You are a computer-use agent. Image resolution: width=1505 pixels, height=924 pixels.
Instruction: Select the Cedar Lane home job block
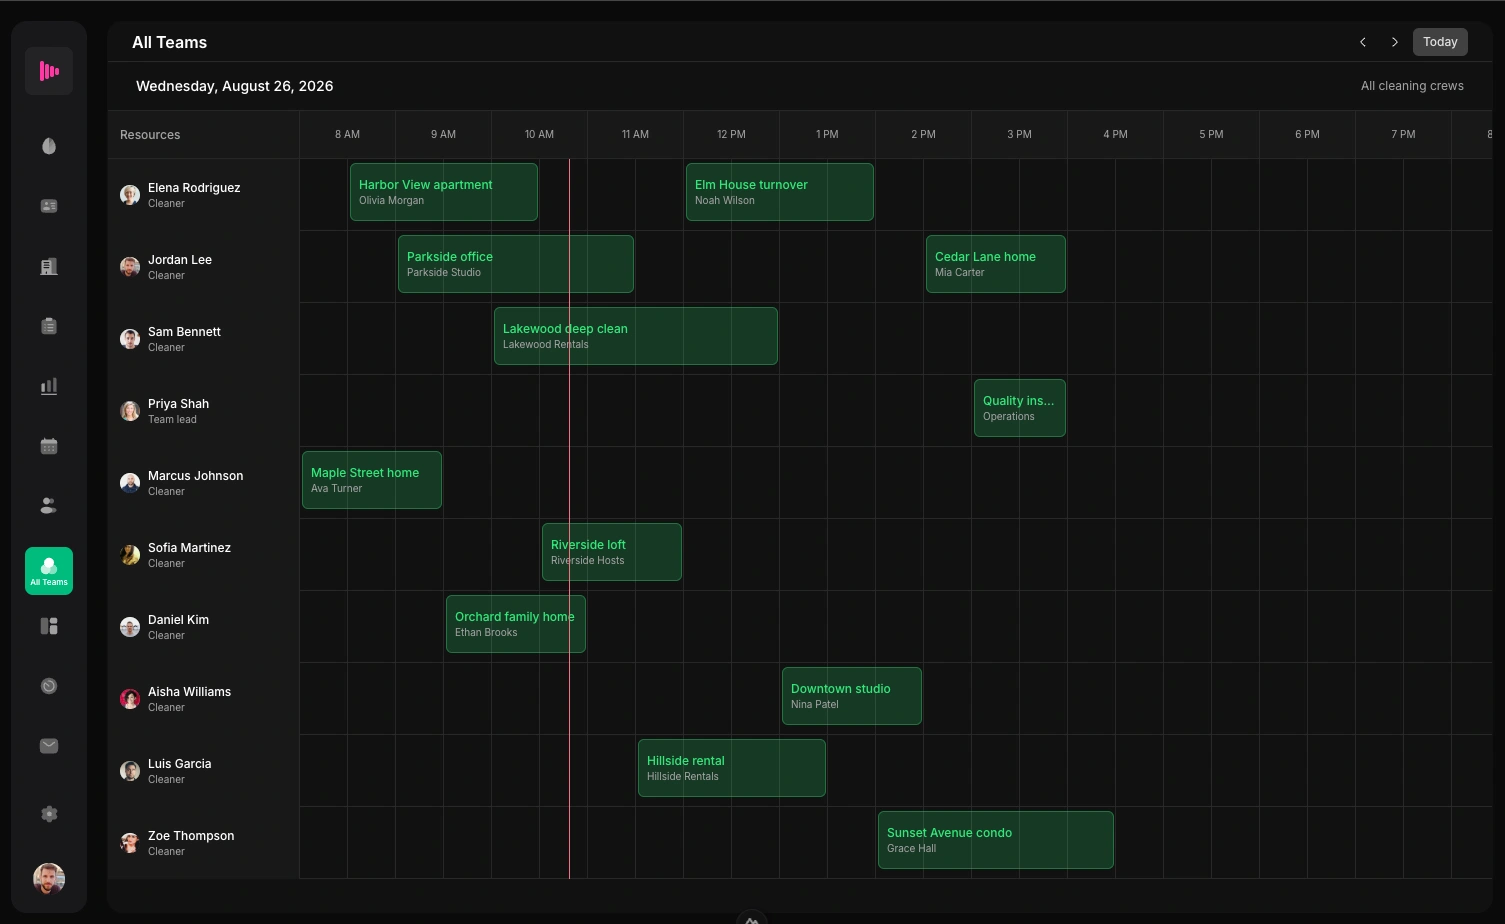996,264
